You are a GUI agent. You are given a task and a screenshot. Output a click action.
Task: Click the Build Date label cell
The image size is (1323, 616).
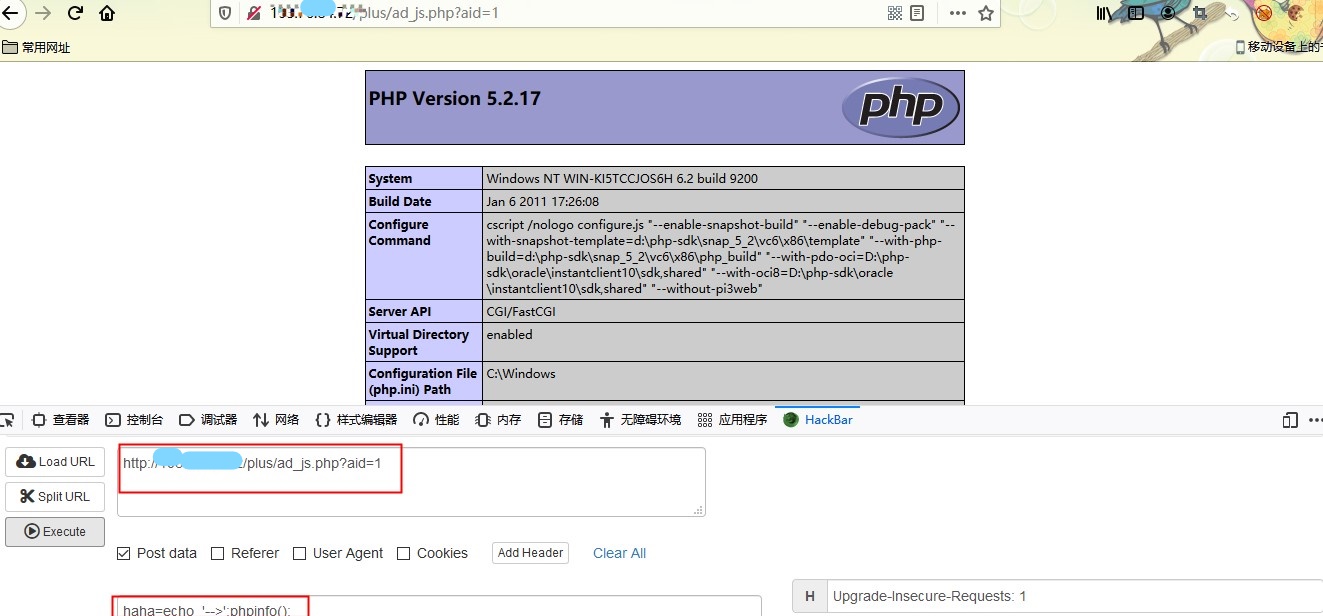point(423,202)
